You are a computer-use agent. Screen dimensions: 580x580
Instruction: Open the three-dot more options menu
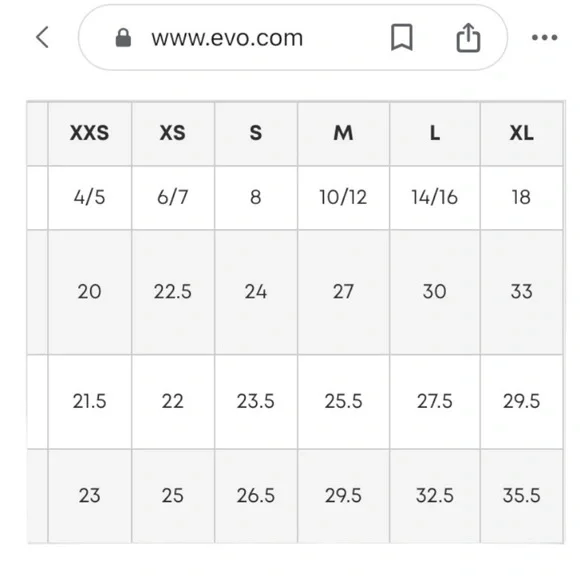click(544, 37)
